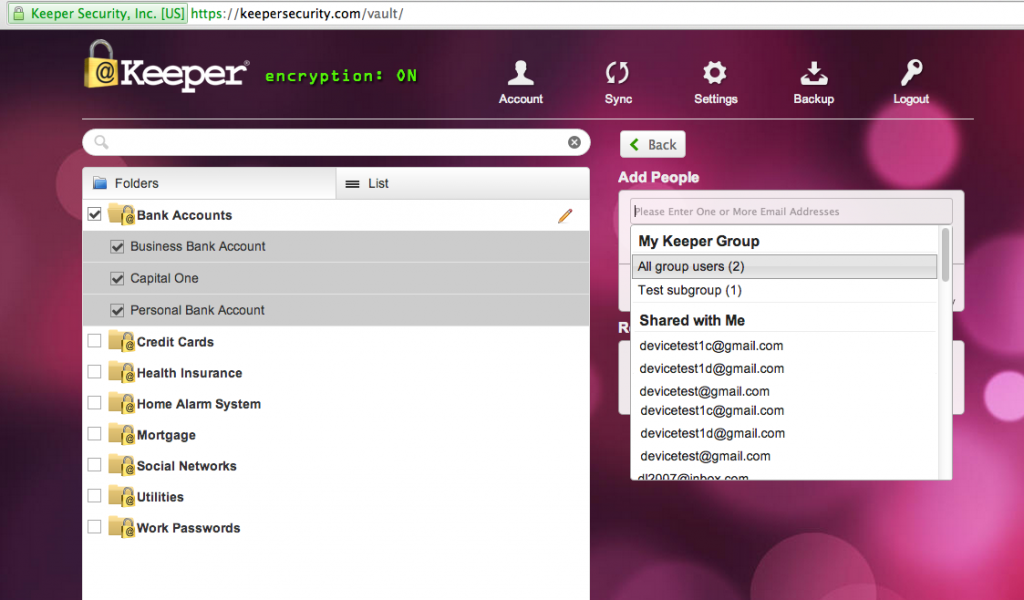Click the email addresses input field
1024x600 pixels.
coord(791,211)
